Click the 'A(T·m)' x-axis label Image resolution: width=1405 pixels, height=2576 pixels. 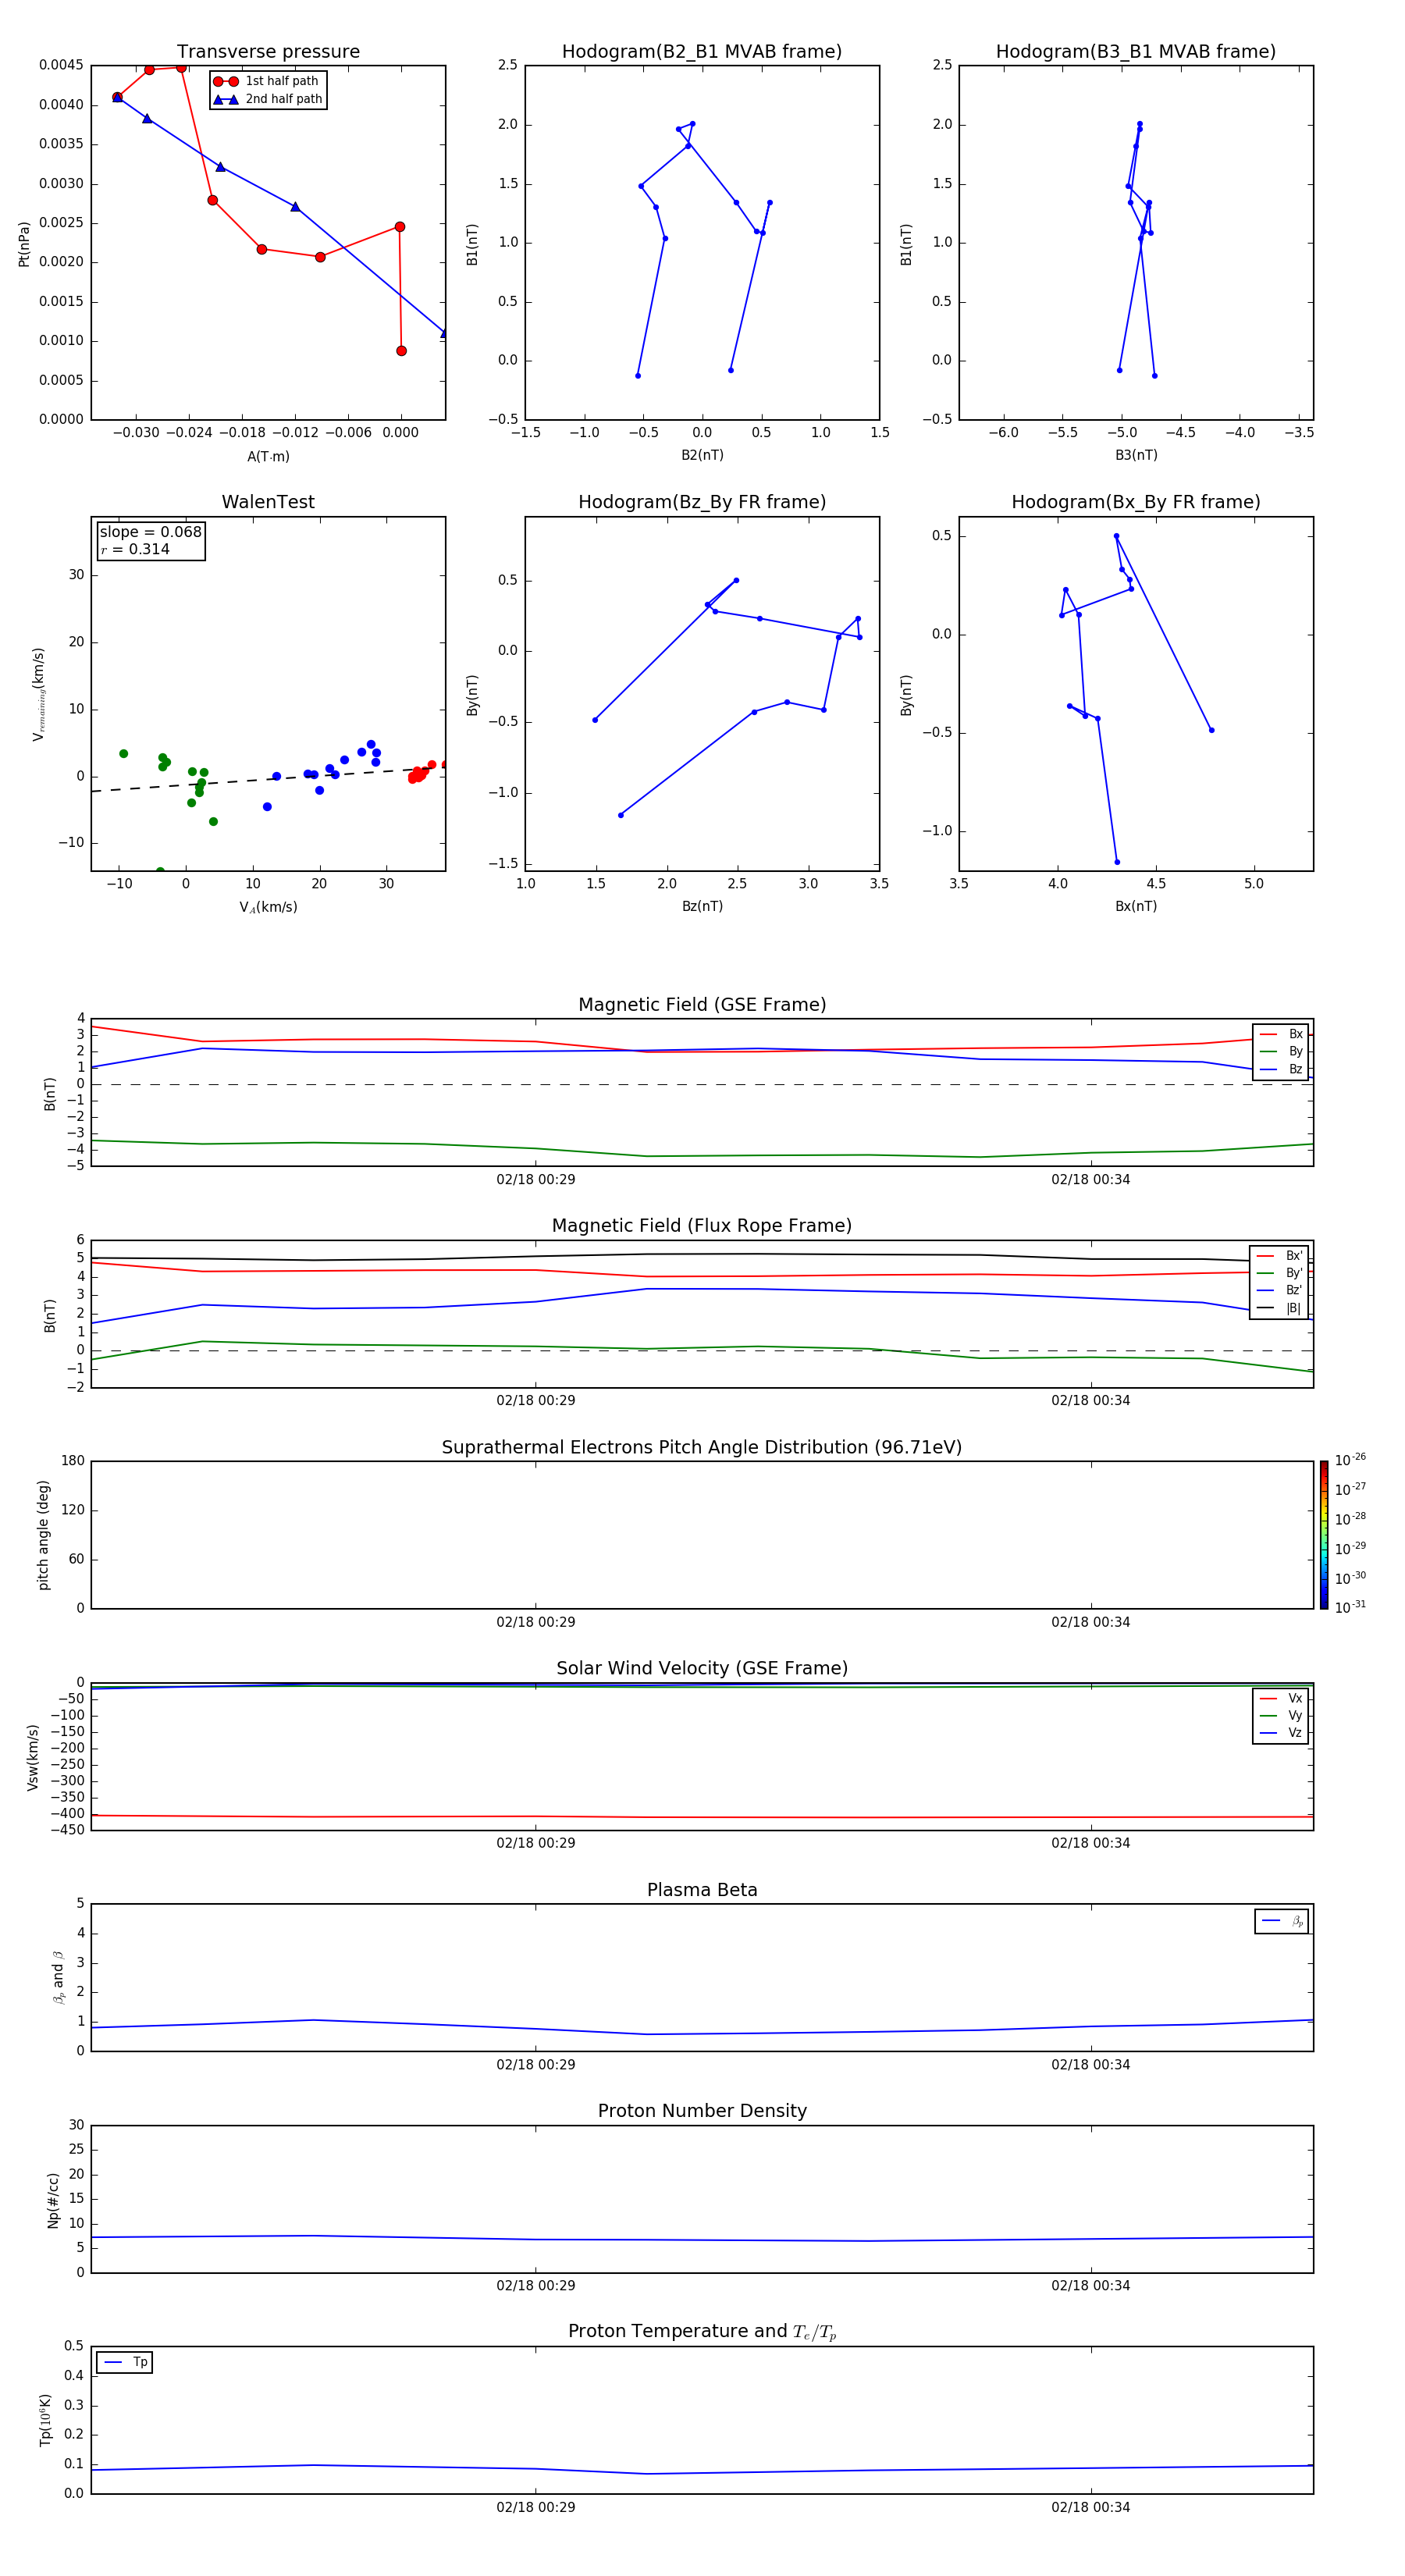tap(268, 456)
